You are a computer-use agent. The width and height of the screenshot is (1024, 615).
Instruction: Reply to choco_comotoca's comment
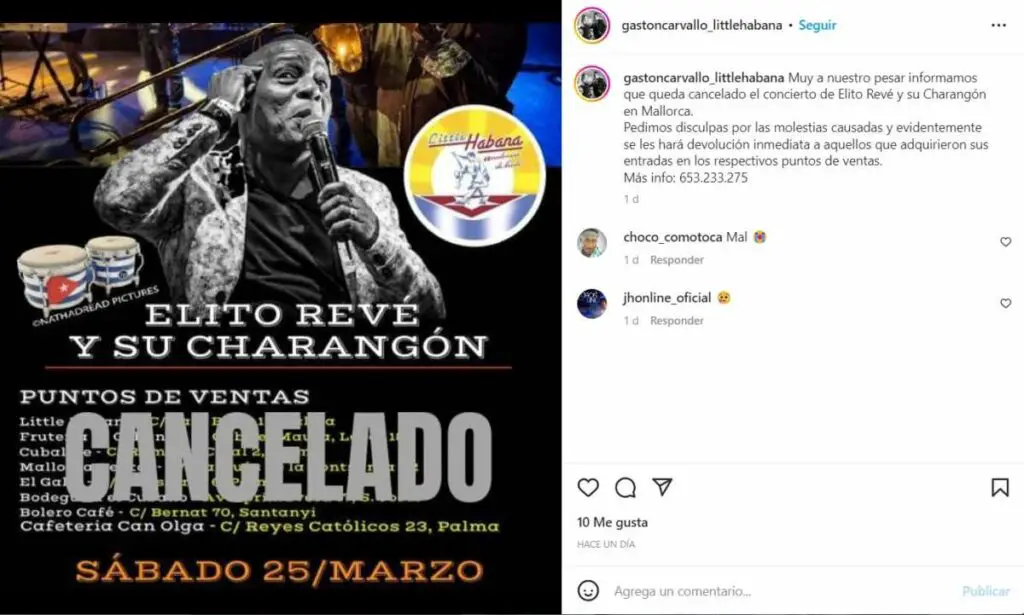(x=677, y=260)
